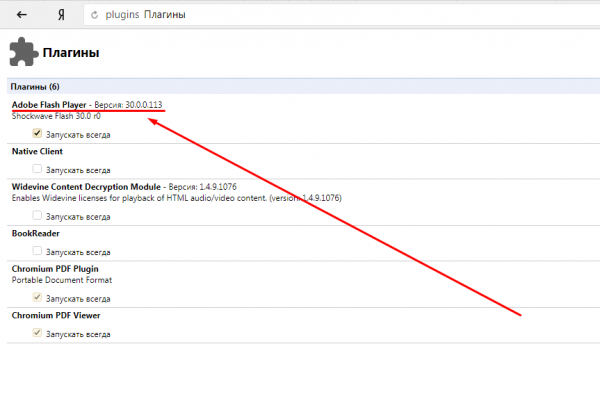Select the BookReader plugin name
Viewport: 600px width, 401px height.
(x=36, y=233)
